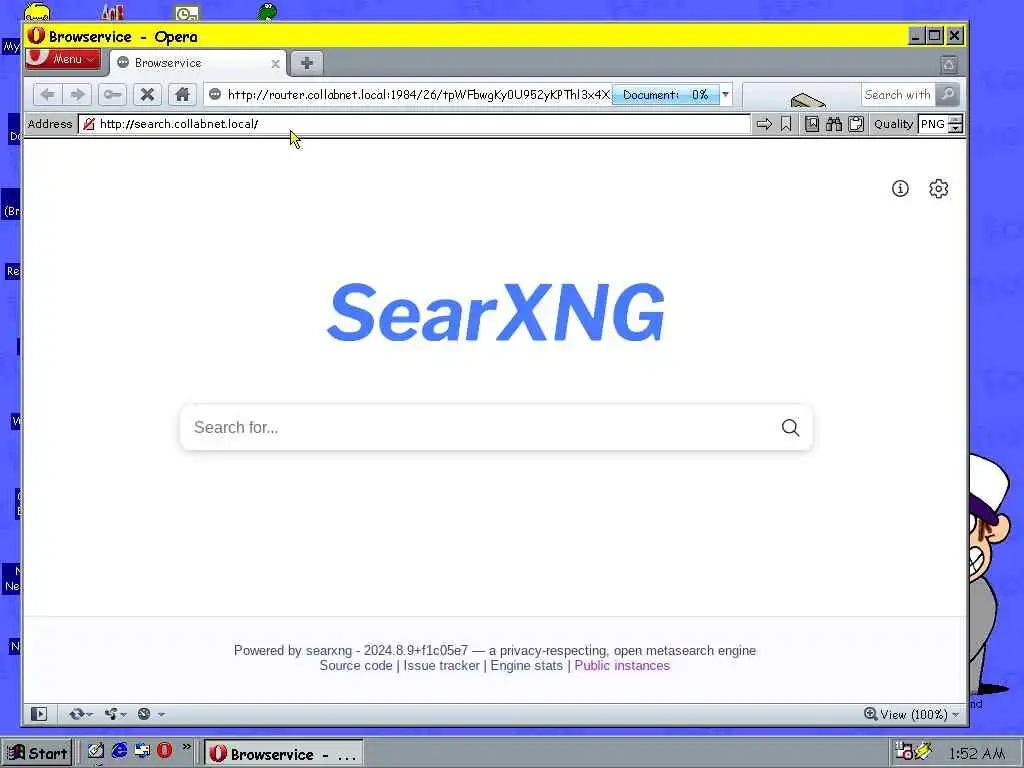Open the Engine stats link
Screen dimensions: 1024x768
tap(526, 665)
